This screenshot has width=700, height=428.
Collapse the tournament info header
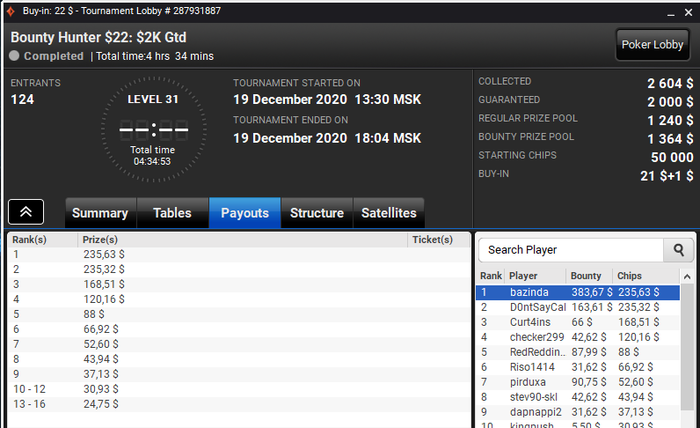click(26, 212)
